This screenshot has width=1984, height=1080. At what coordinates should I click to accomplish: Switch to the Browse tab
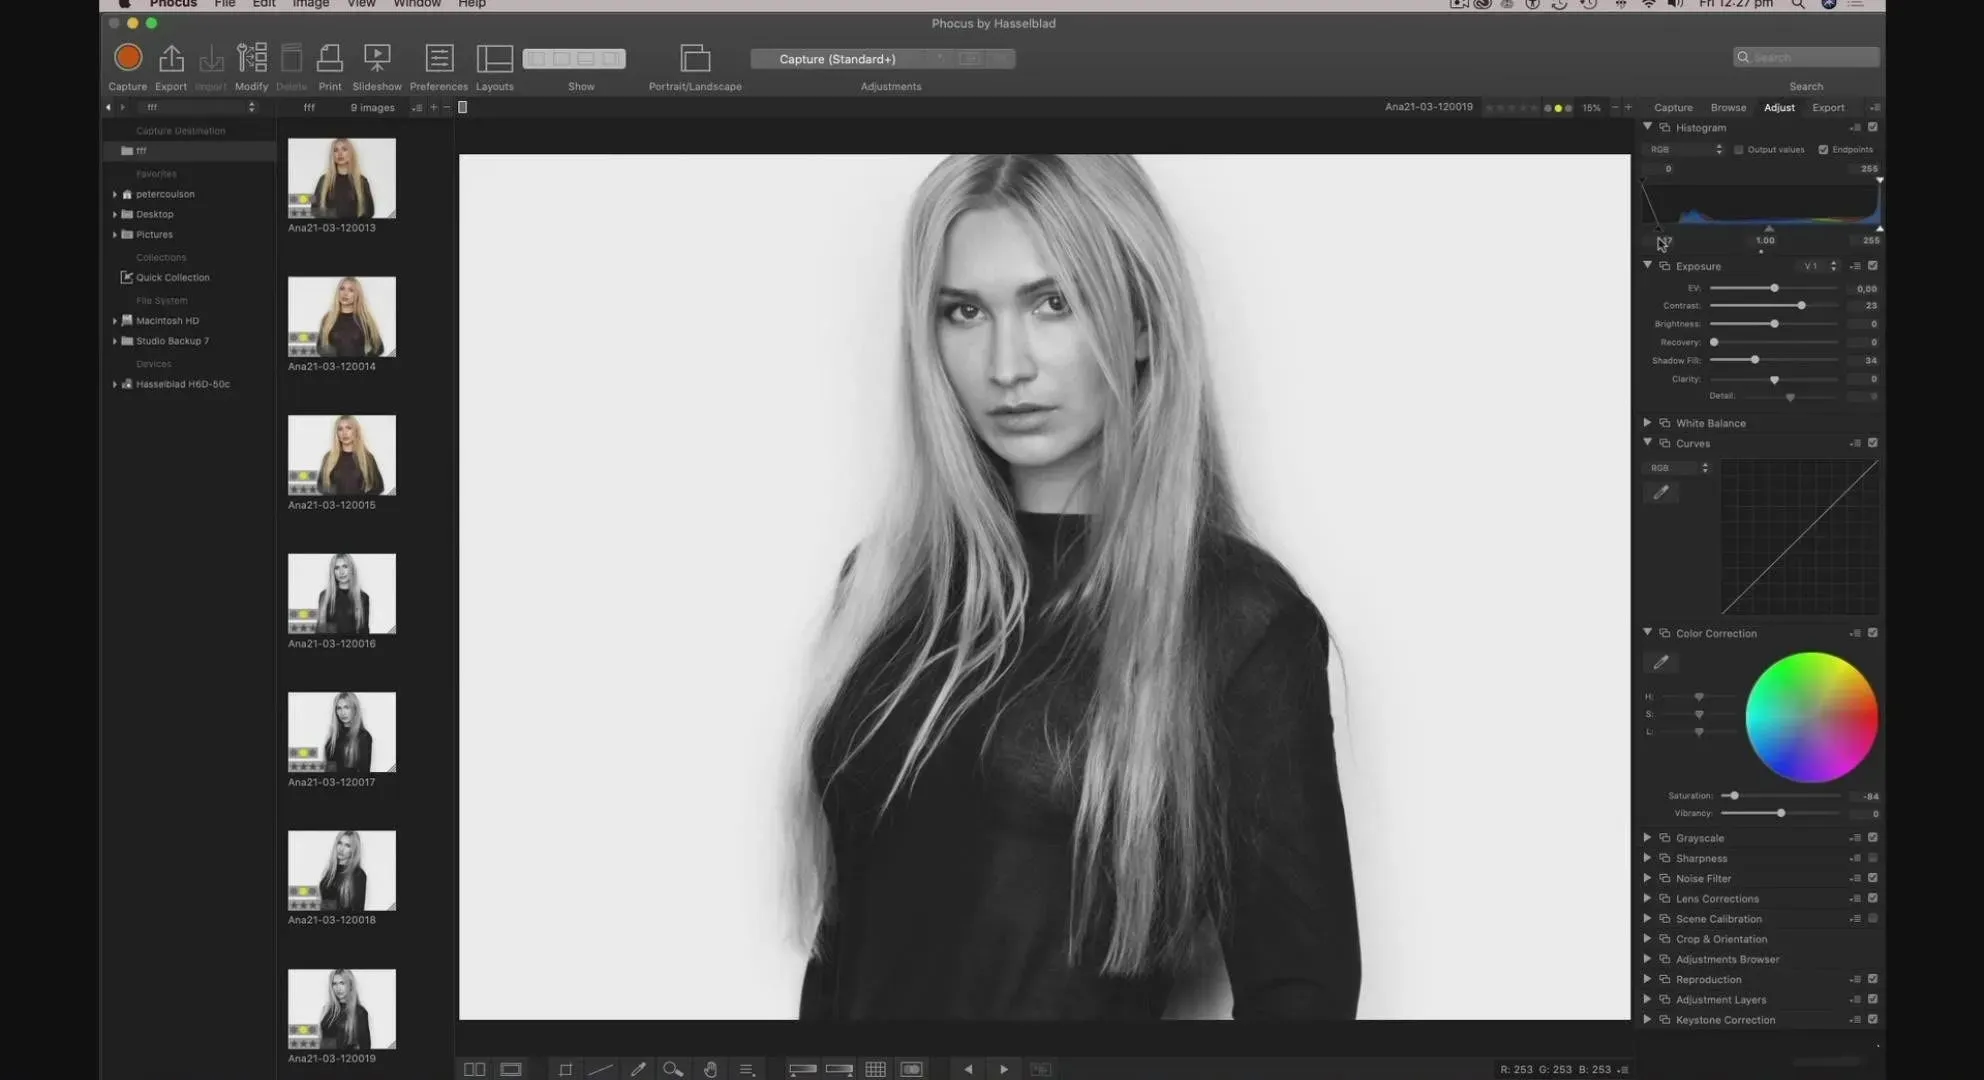point(1728,107)
